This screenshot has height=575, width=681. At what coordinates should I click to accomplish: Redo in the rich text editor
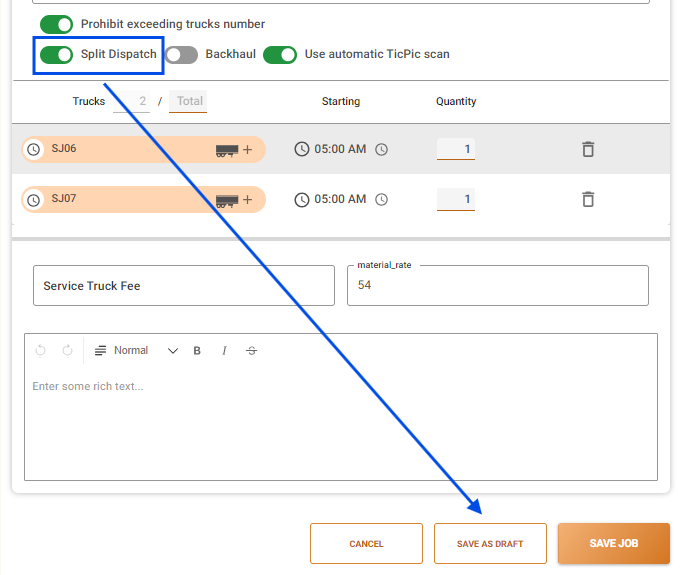coord(67,350)
